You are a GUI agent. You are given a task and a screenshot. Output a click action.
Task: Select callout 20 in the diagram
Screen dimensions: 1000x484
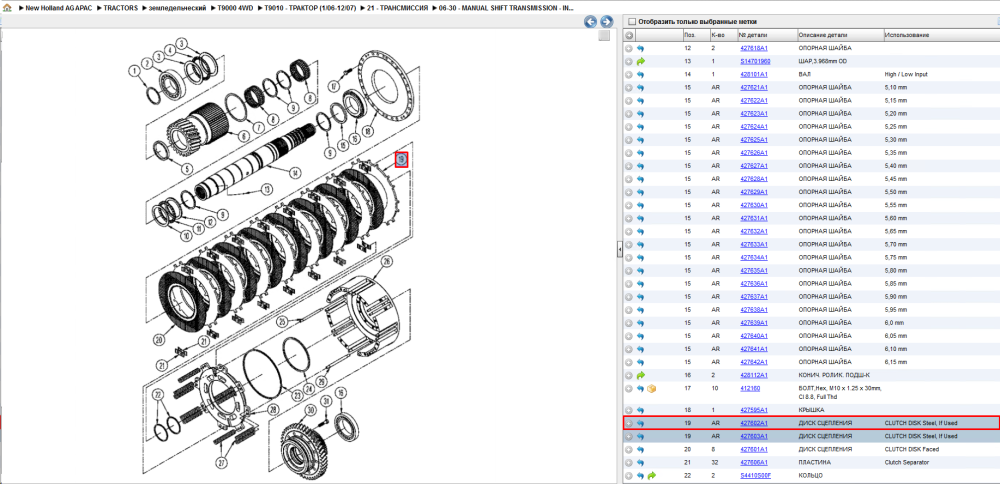(x=159, y=339)
